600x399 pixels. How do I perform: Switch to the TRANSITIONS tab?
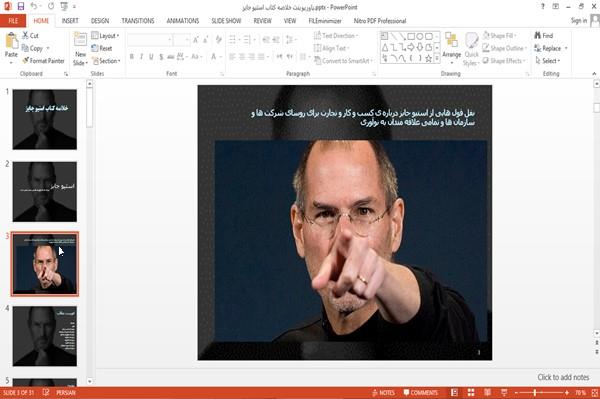click(x=138, y=21)
